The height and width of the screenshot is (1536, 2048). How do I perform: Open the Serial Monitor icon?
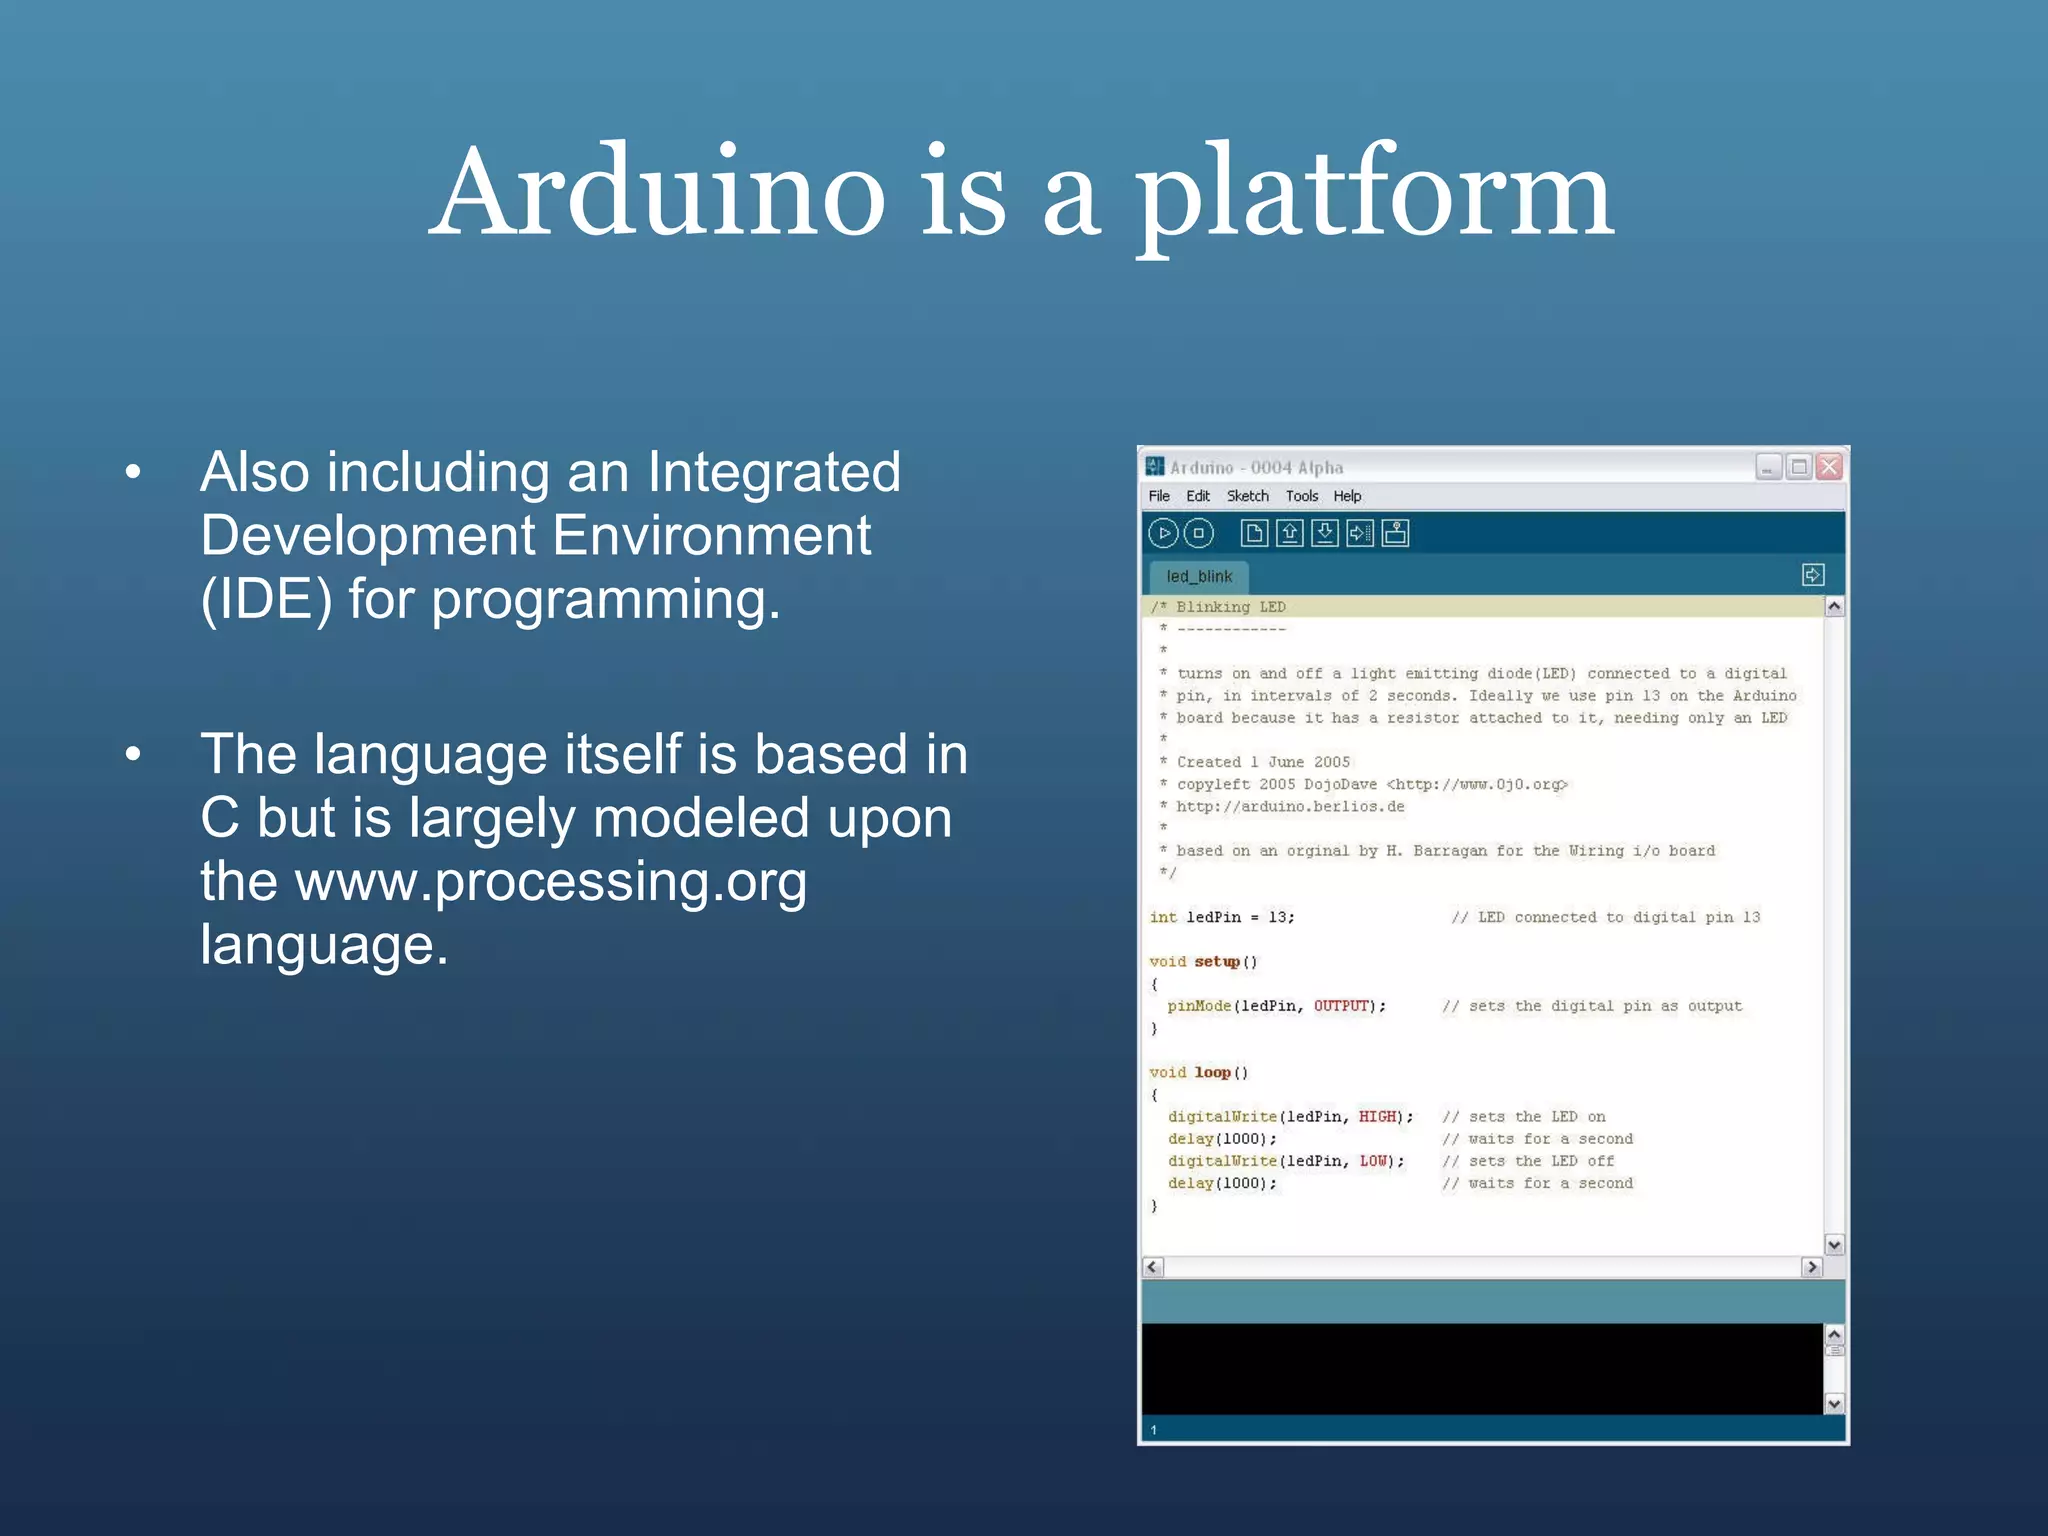coord(1395,533)
